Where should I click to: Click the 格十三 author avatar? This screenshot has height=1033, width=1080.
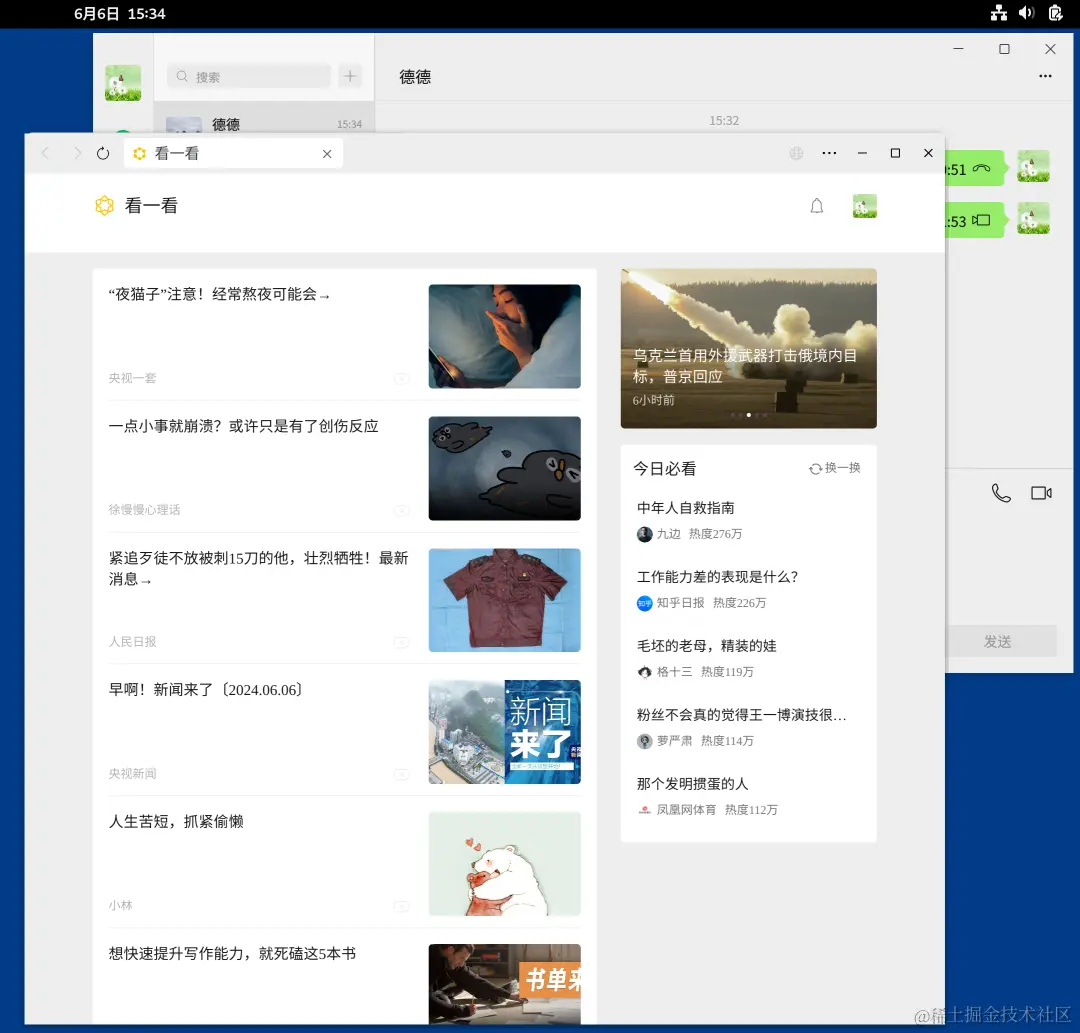click(x=645, y=672)
